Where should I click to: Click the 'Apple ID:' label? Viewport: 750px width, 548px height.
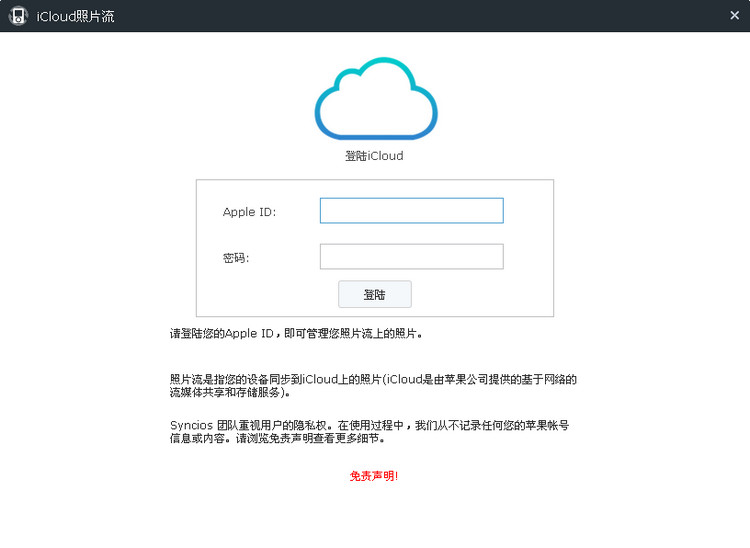(249, 212)
